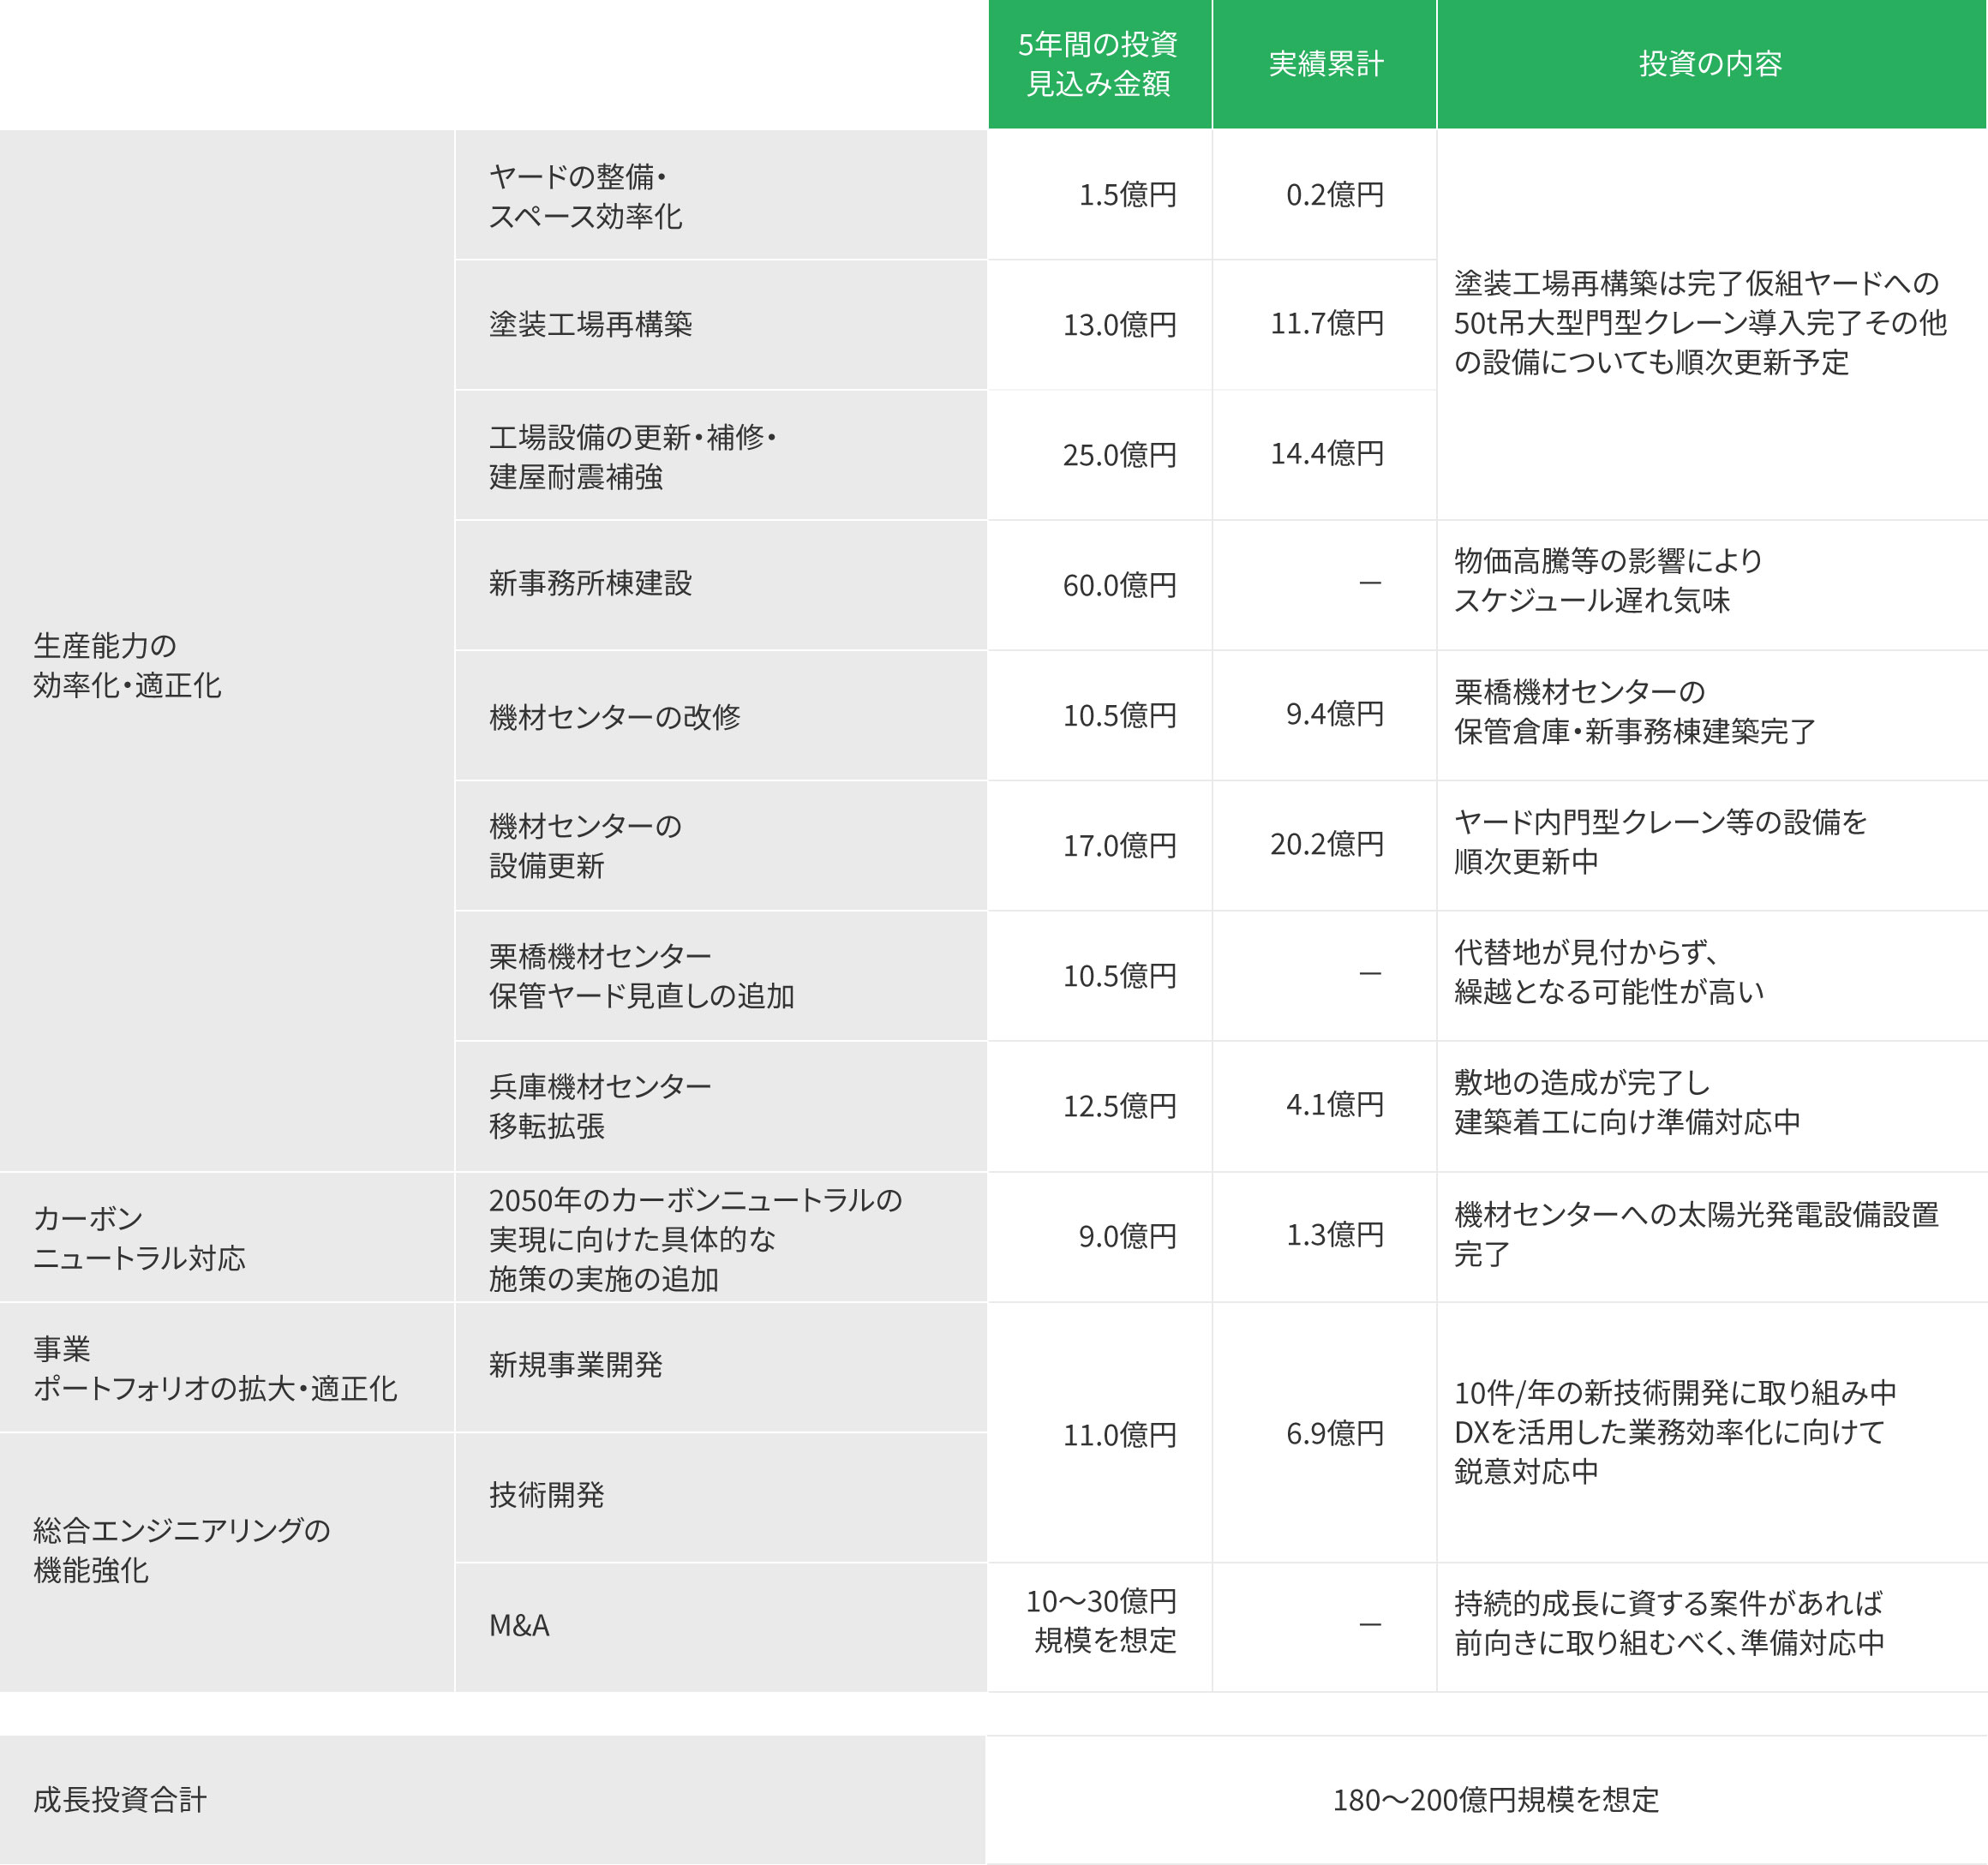Screen dimensions: 1988x1865
Task: Click the 投資の内容 column header
Action: (1710, 64)
